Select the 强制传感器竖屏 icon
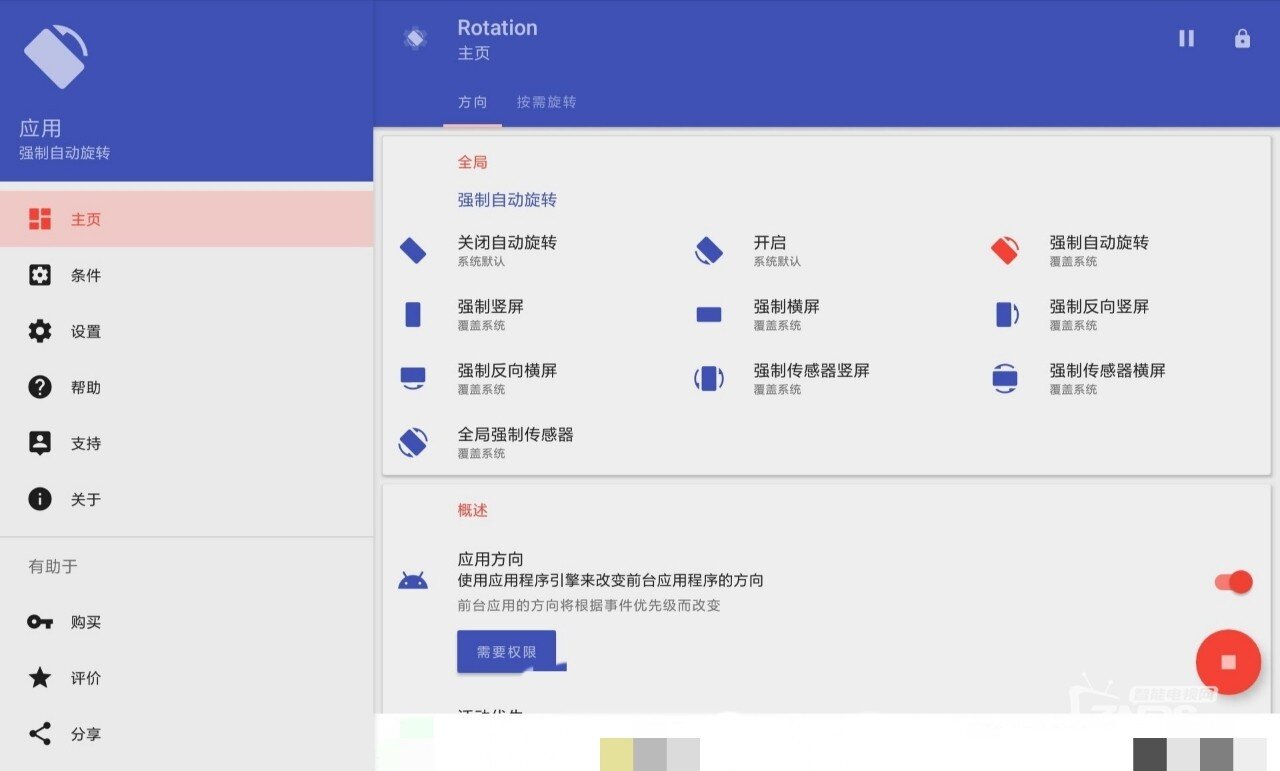This screenshot has height=771, width=1280. 709,378
